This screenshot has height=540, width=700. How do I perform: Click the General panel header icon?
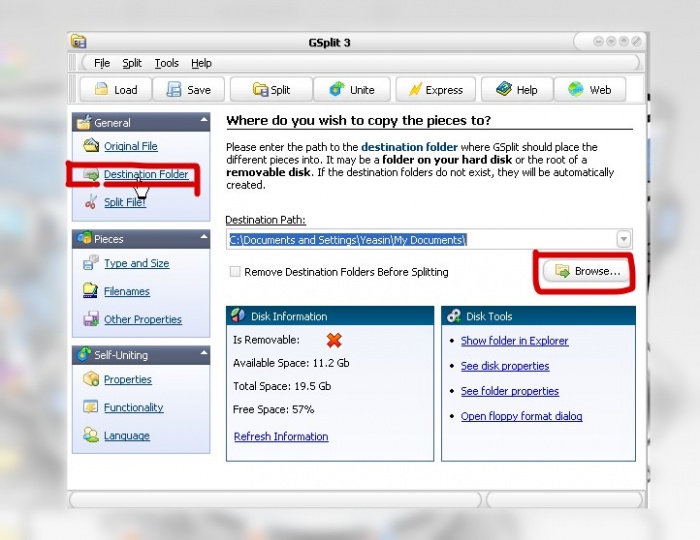84,122
